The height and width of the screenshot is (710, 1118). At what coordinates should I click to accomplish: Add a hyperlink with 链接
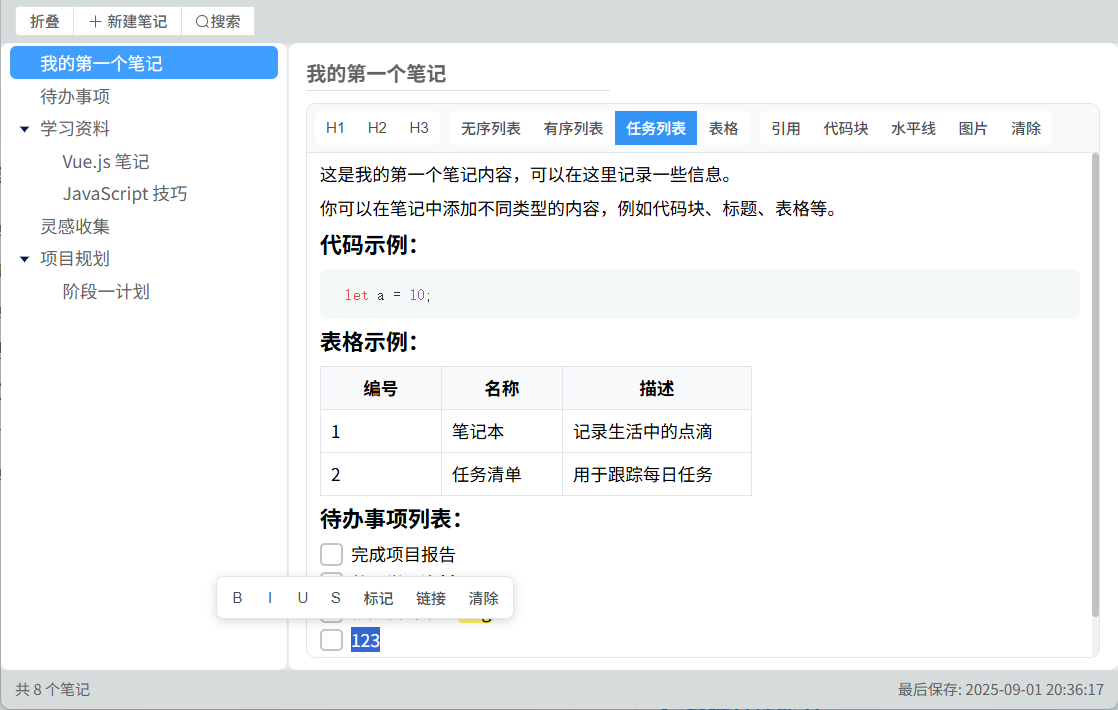(431, 598)
